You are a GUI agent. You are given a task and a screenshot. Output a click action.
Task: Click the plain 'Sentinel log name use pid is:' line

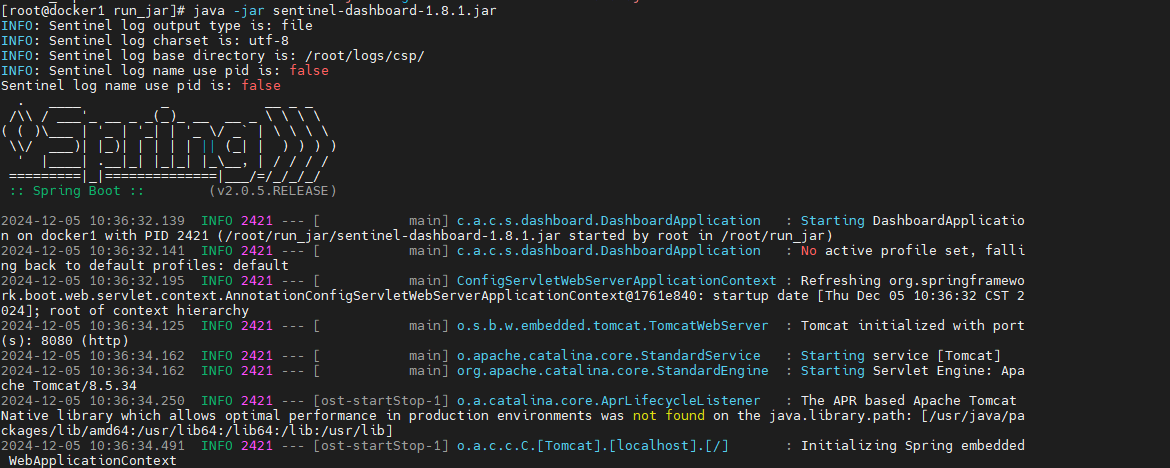(141, 86)
